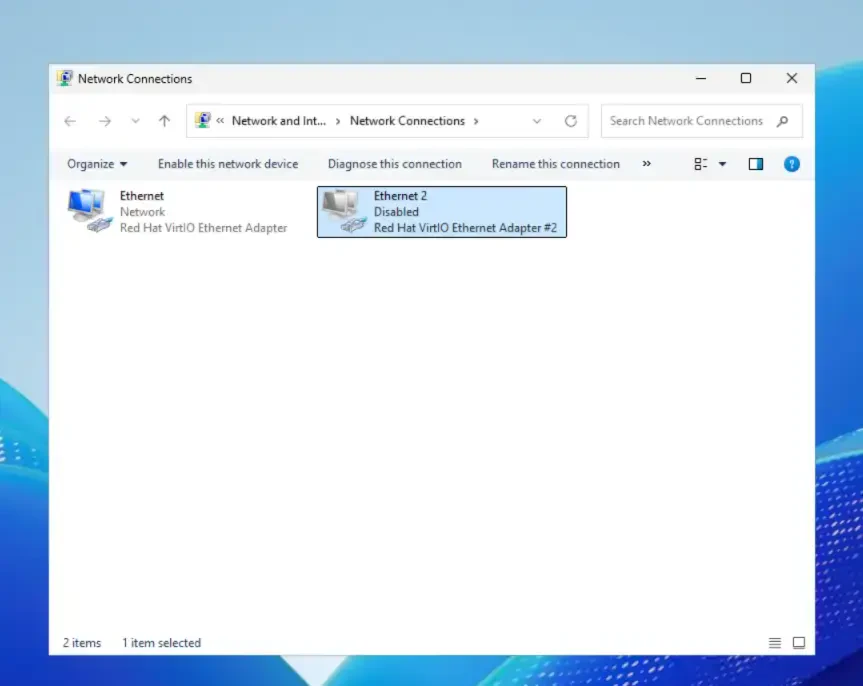Focus the Search Network Connections field
863x686 pixels.
pos(686,121)
